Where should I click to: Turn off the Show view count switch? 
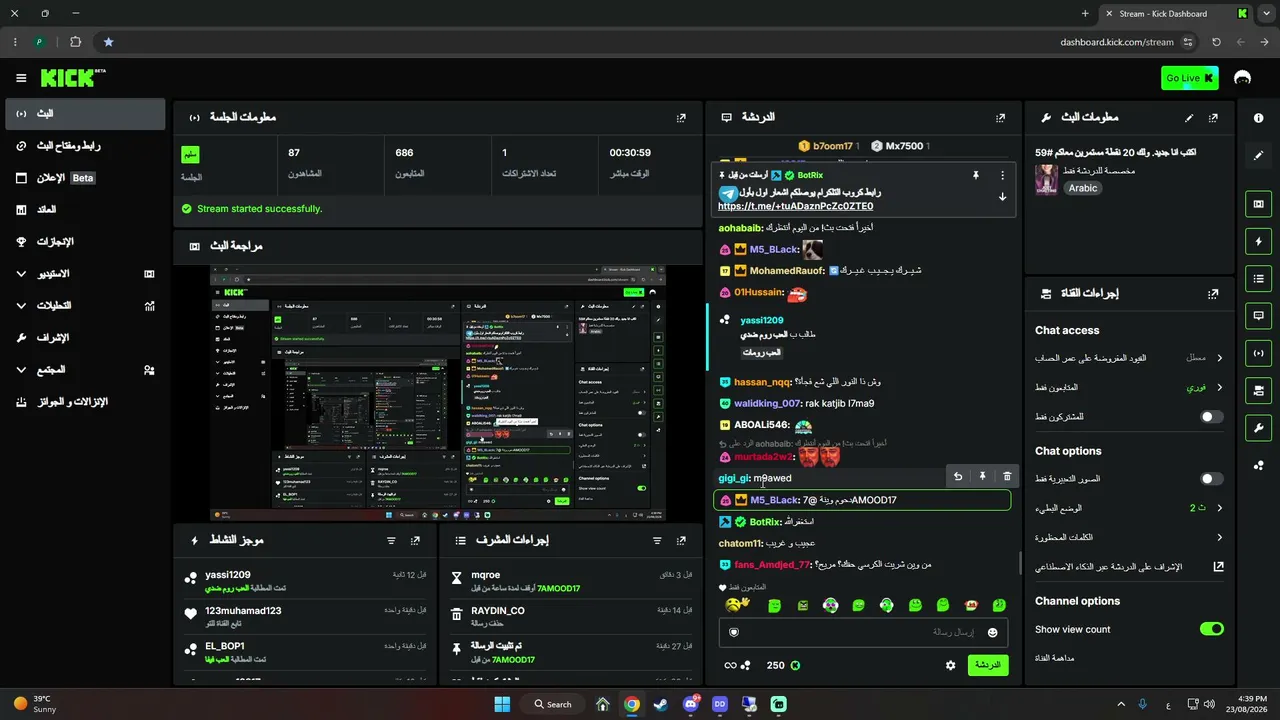1211,629
